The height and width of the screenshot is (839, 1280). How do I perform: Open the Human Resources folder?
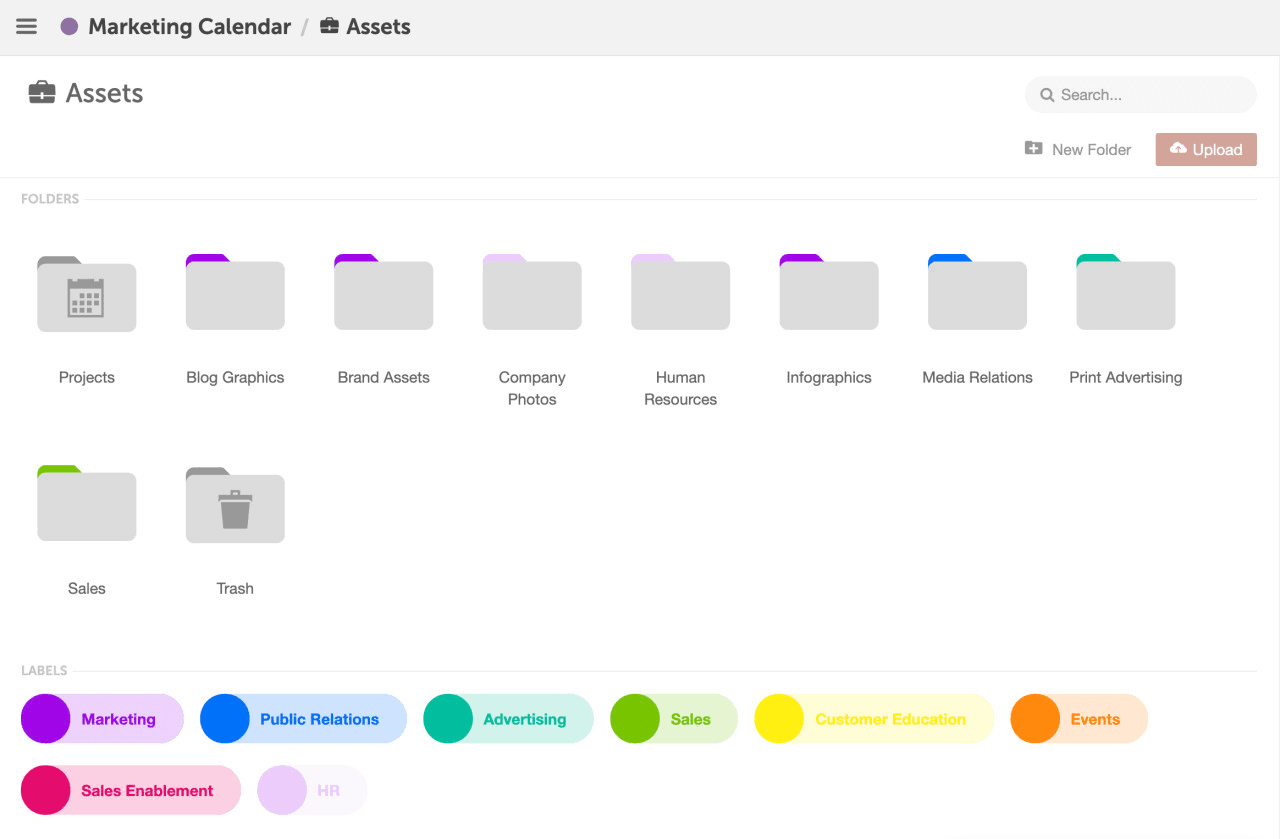[x=680, y=294]
